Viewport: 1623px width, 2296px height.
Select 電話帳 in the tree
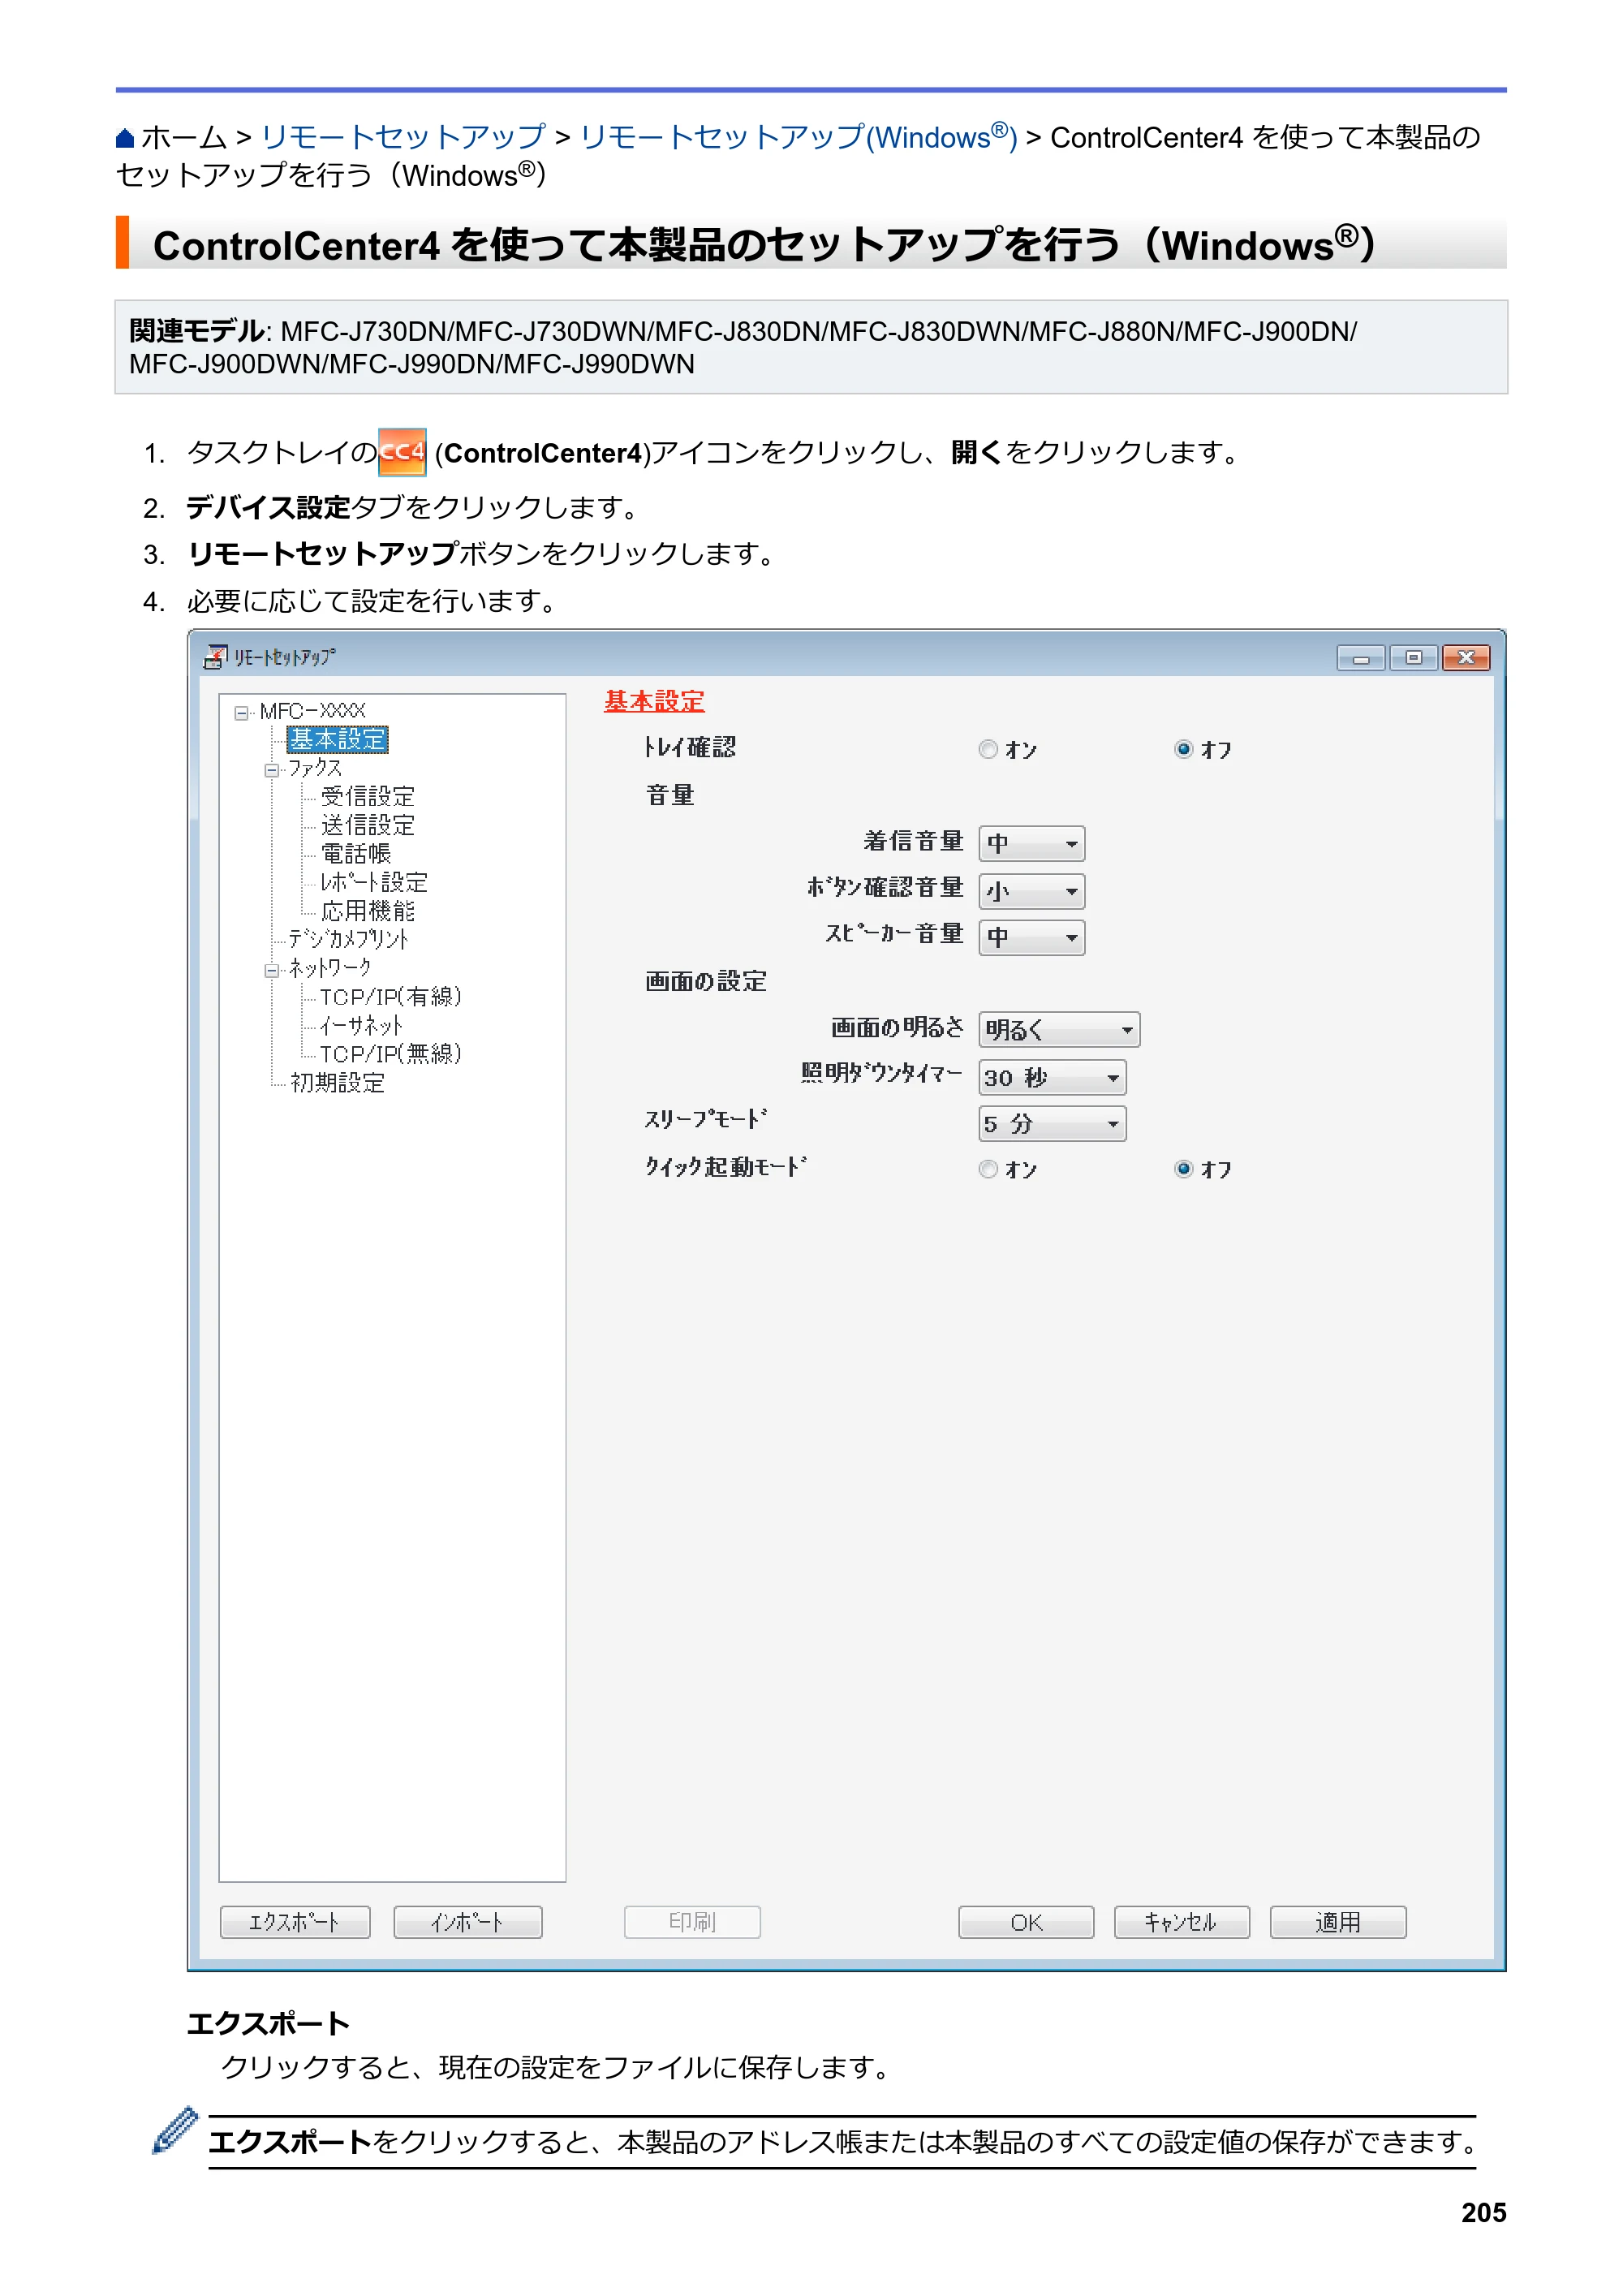tap(355, 854)
